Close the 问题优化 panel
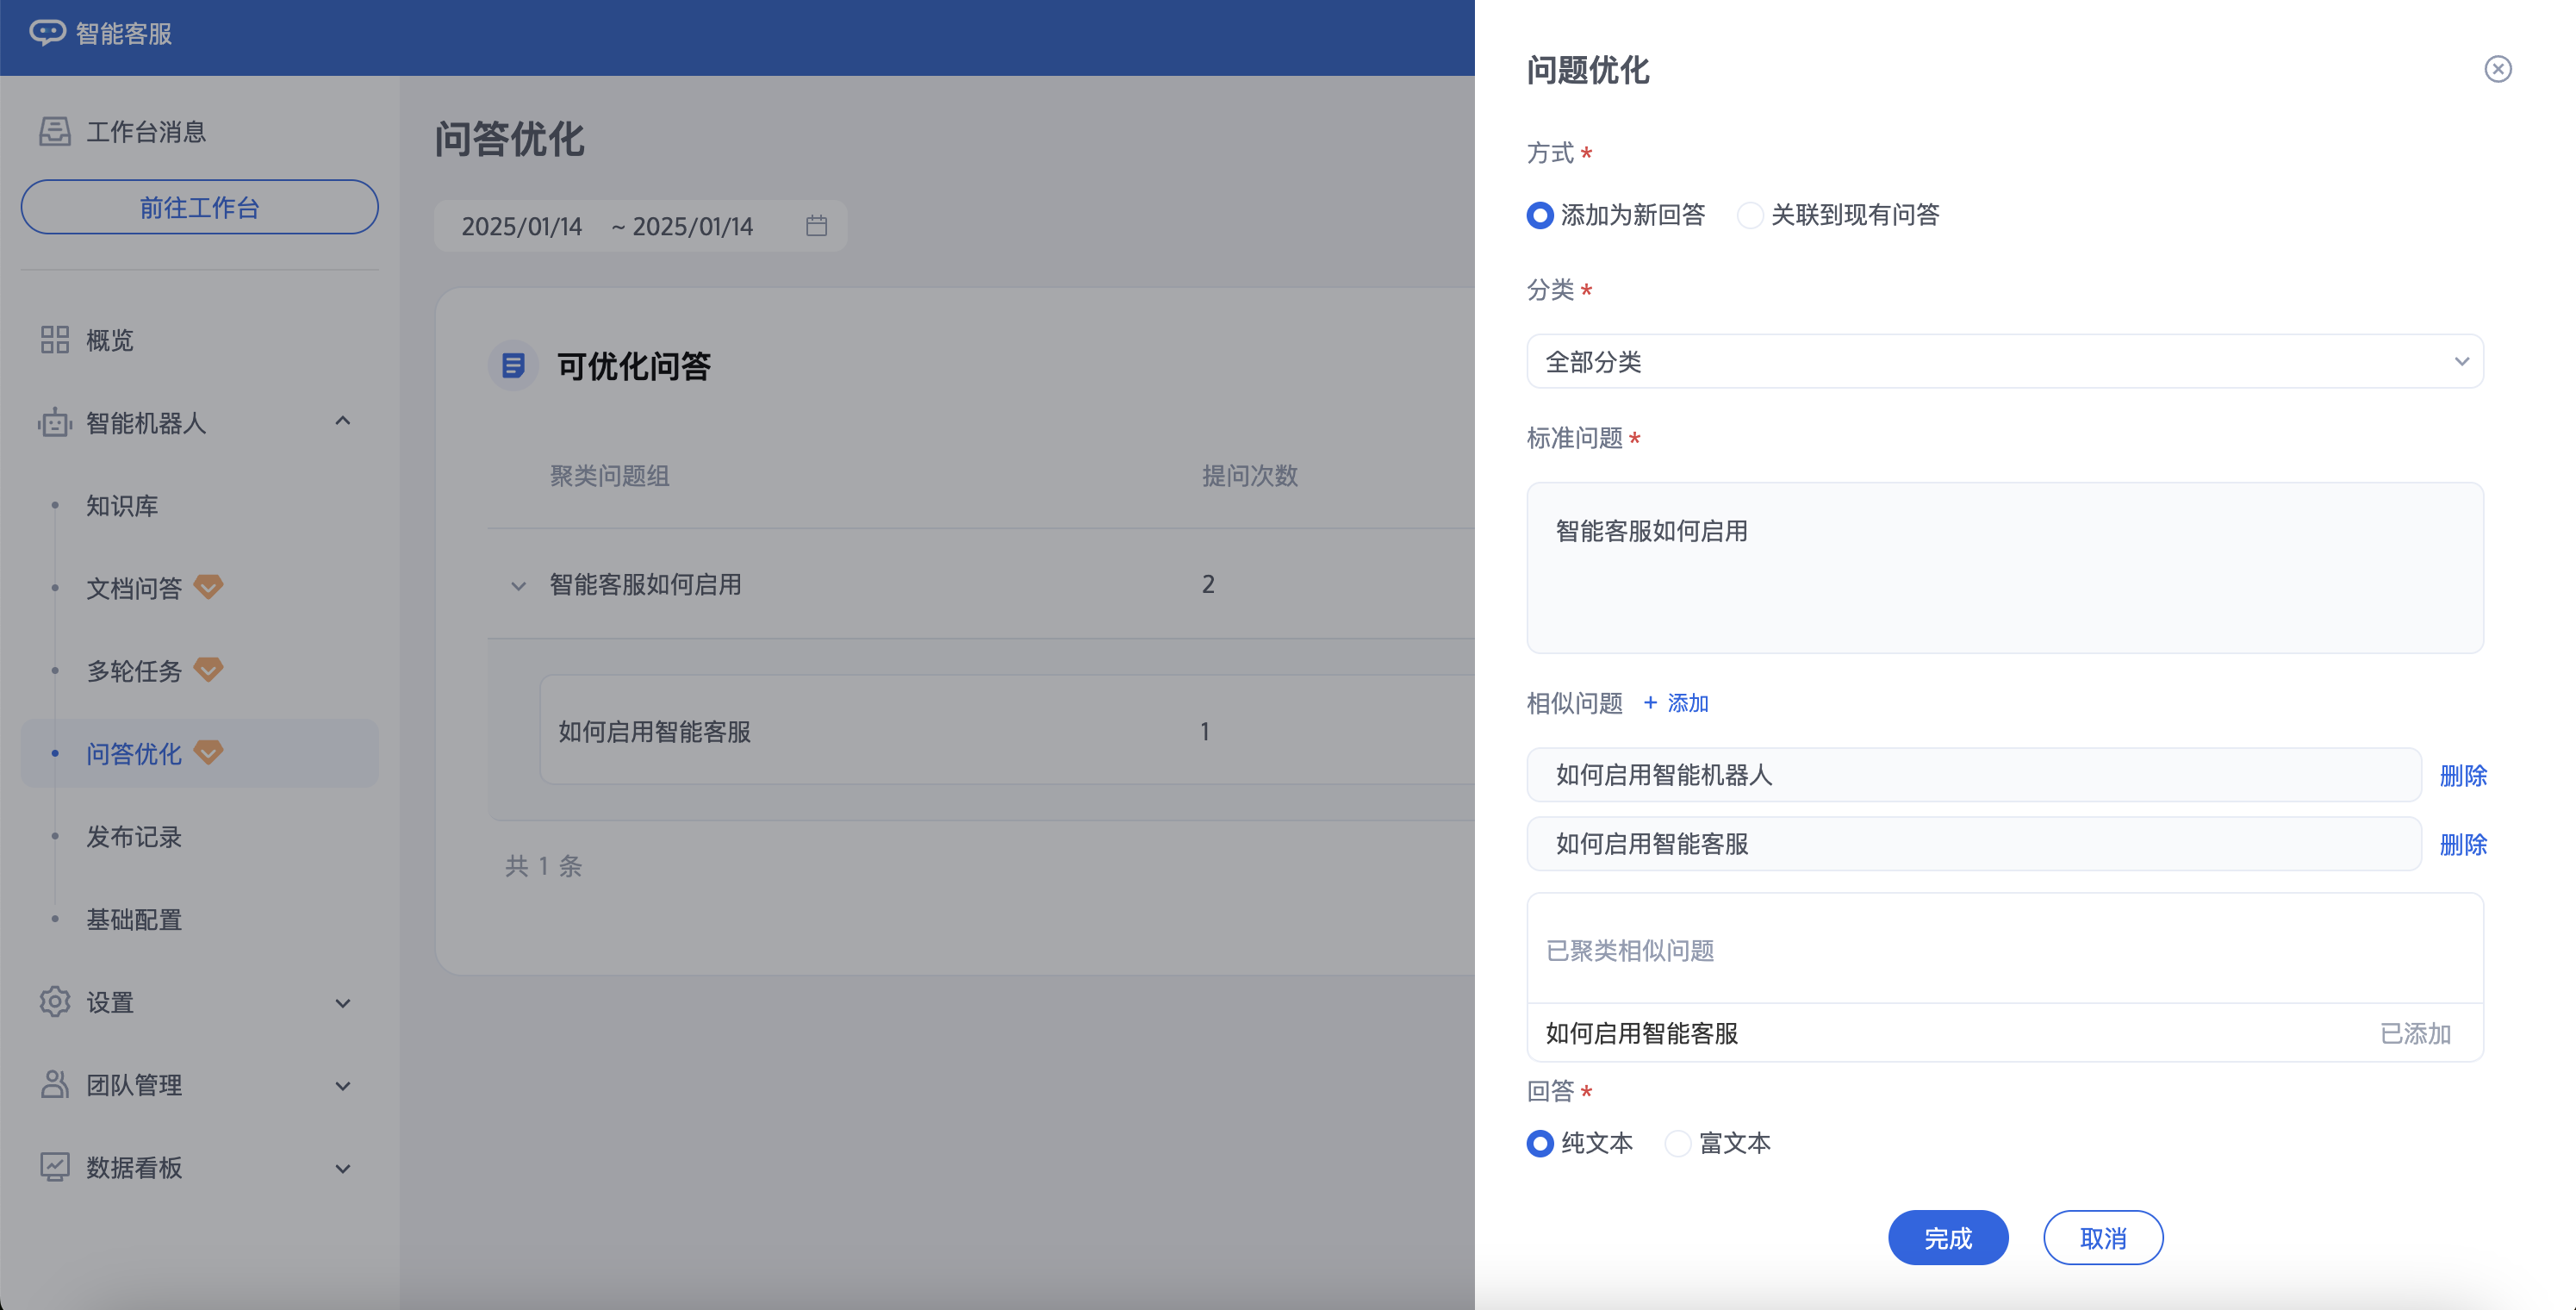The image size is (2576, 1310). pos(2497,69)
